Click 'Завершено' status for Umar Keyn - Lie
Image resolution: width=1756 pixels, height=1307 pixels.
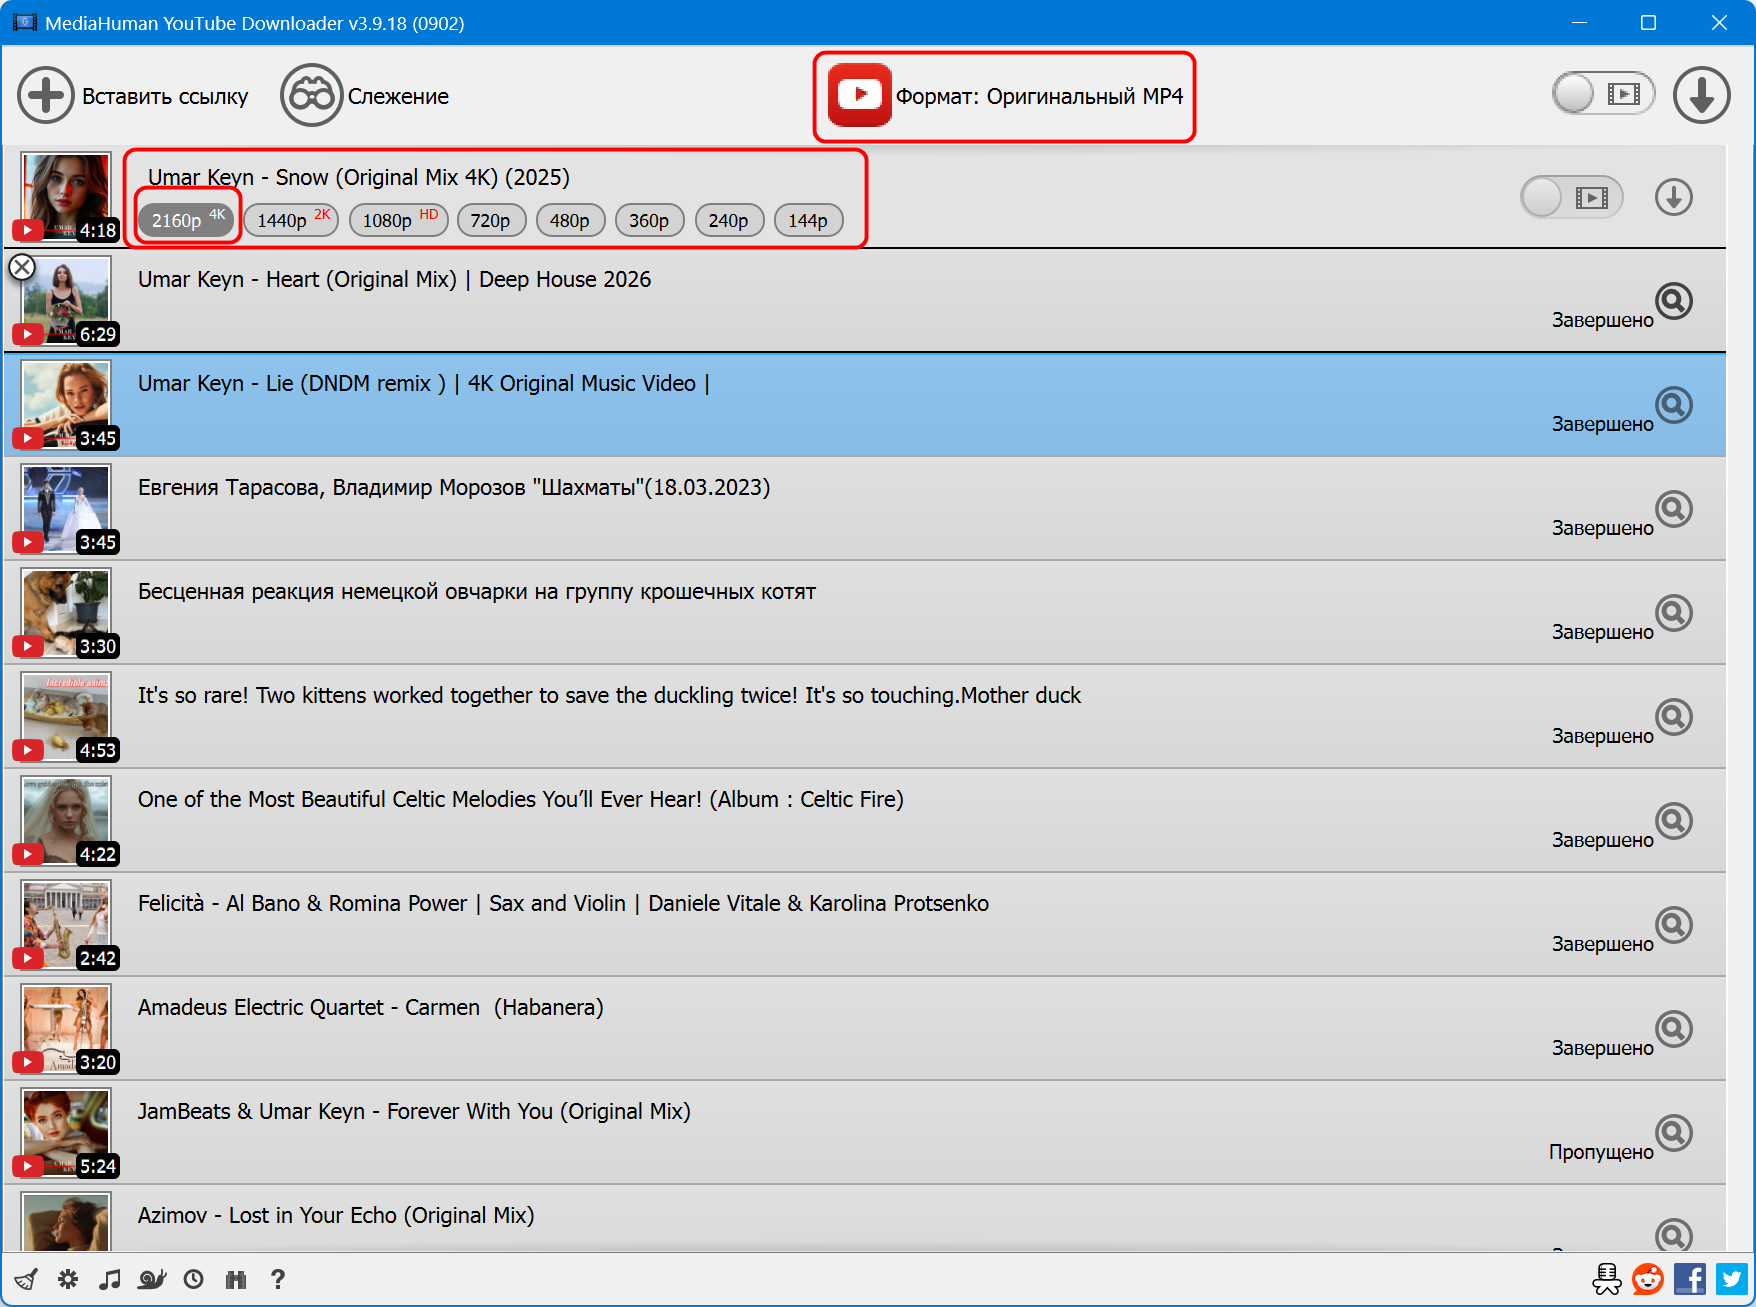pos(1603,424)
